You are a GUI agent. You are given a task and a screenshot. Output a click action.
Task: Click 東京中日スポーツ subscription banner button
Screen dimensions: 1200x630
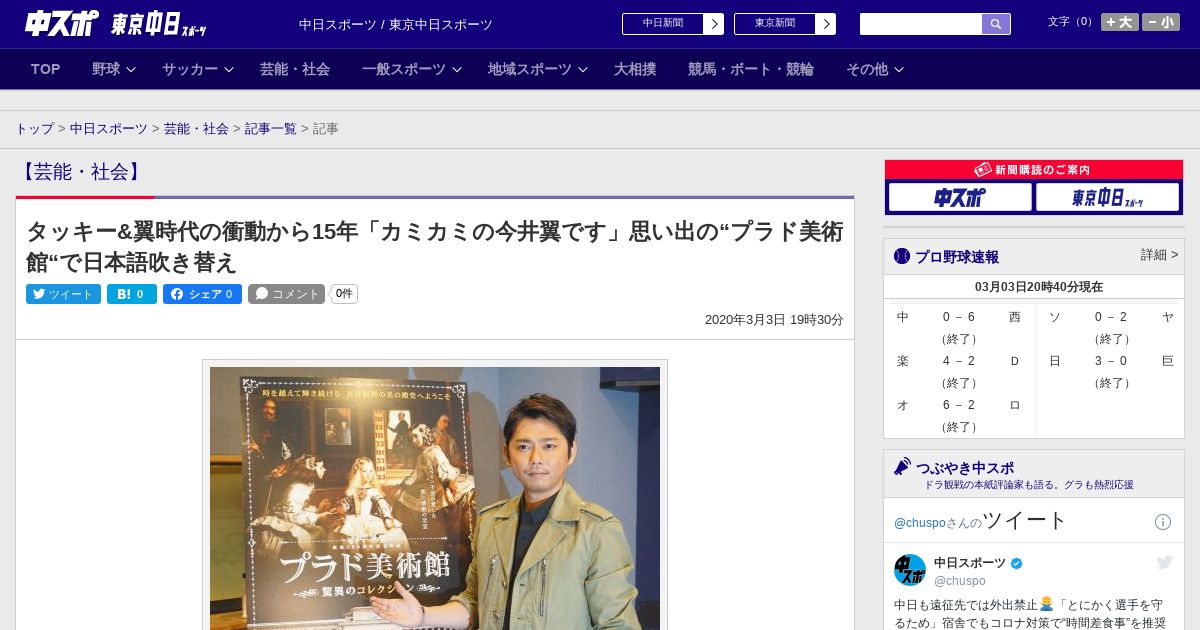click(x=1107, y=197)
